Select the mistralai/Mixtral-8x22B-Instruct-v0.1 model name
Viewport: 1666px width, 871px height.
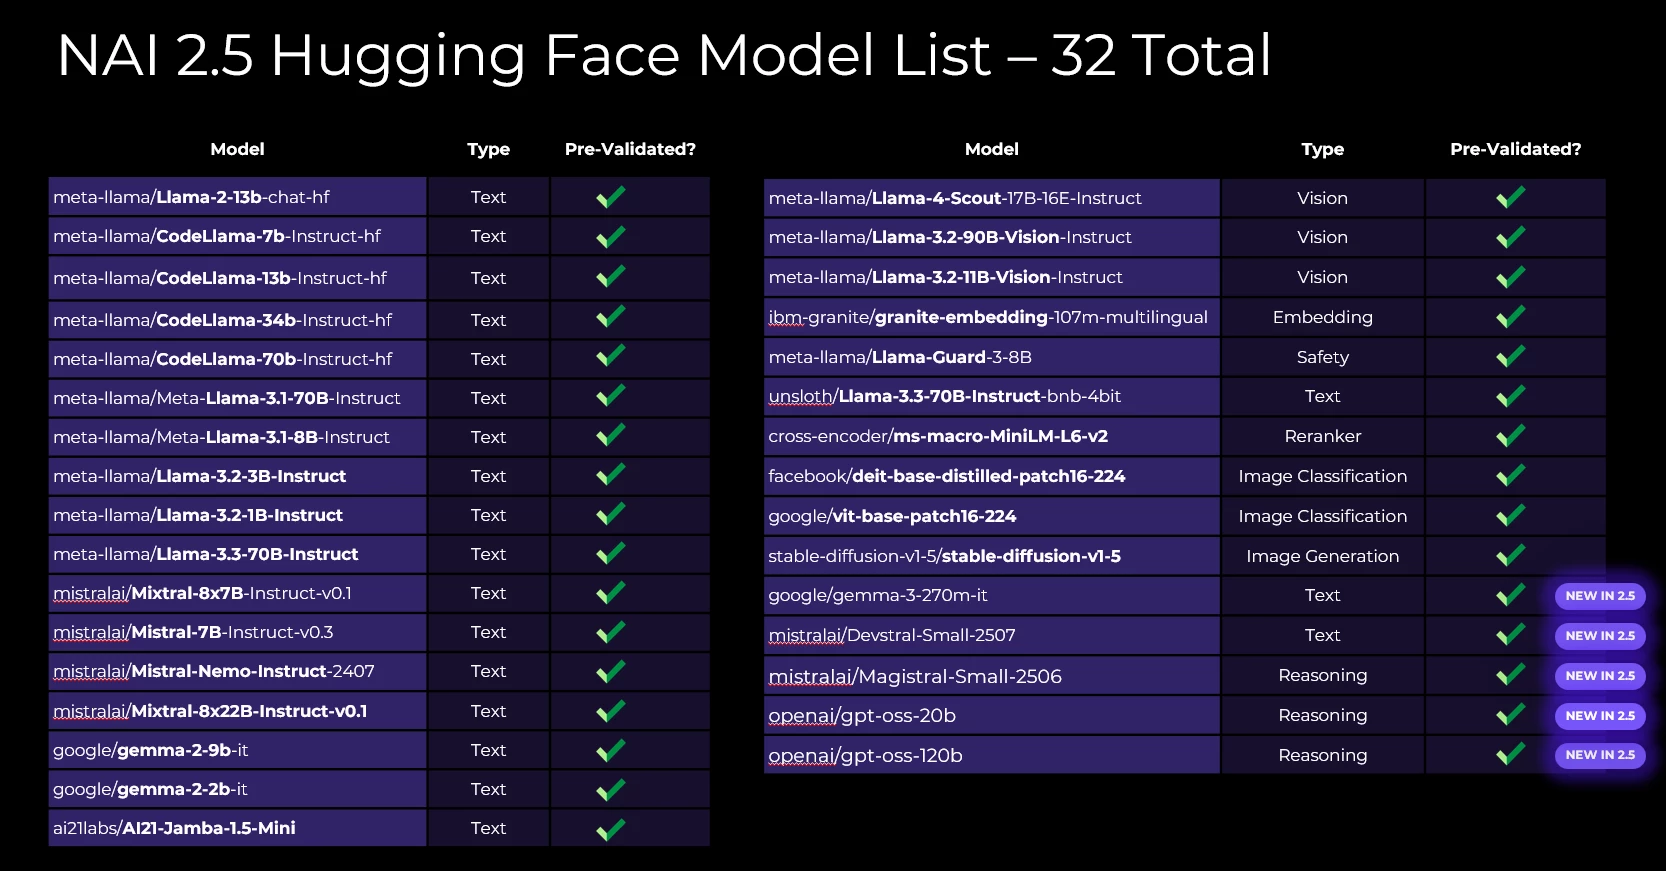tap(210, 711)
